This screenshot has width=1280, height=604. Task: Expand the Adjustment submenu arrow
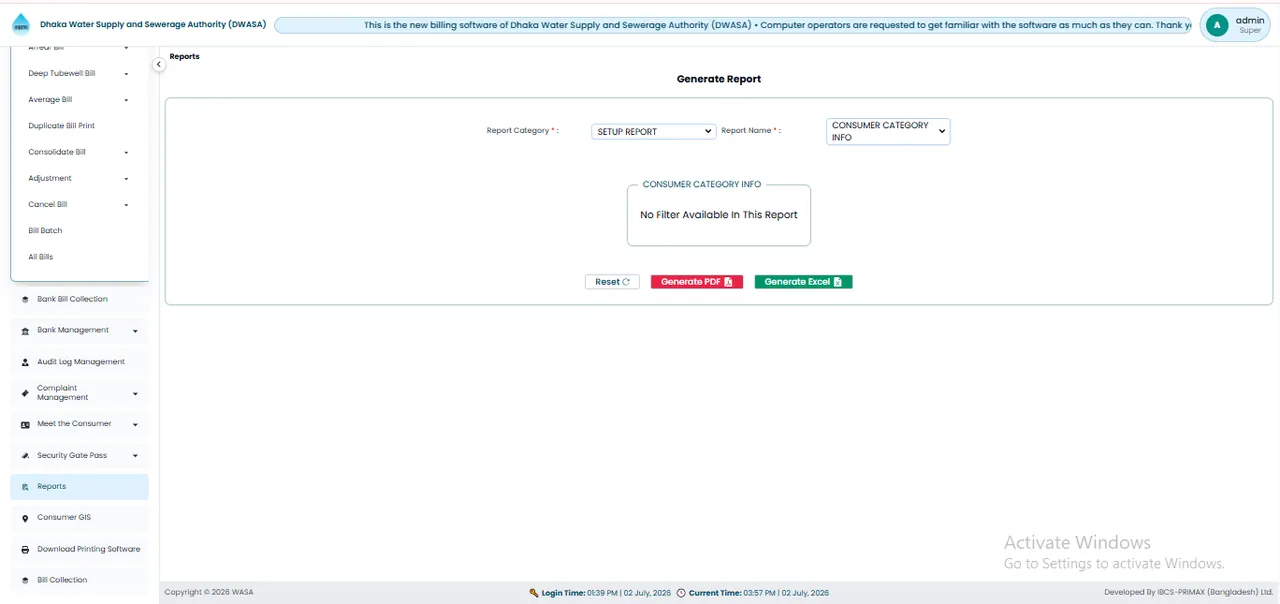[126, 178]
